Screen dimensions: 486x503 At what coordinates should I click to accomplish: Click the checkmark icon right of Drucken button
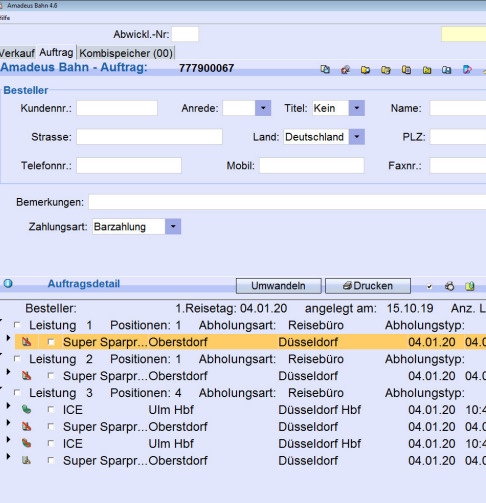point(429,286)
